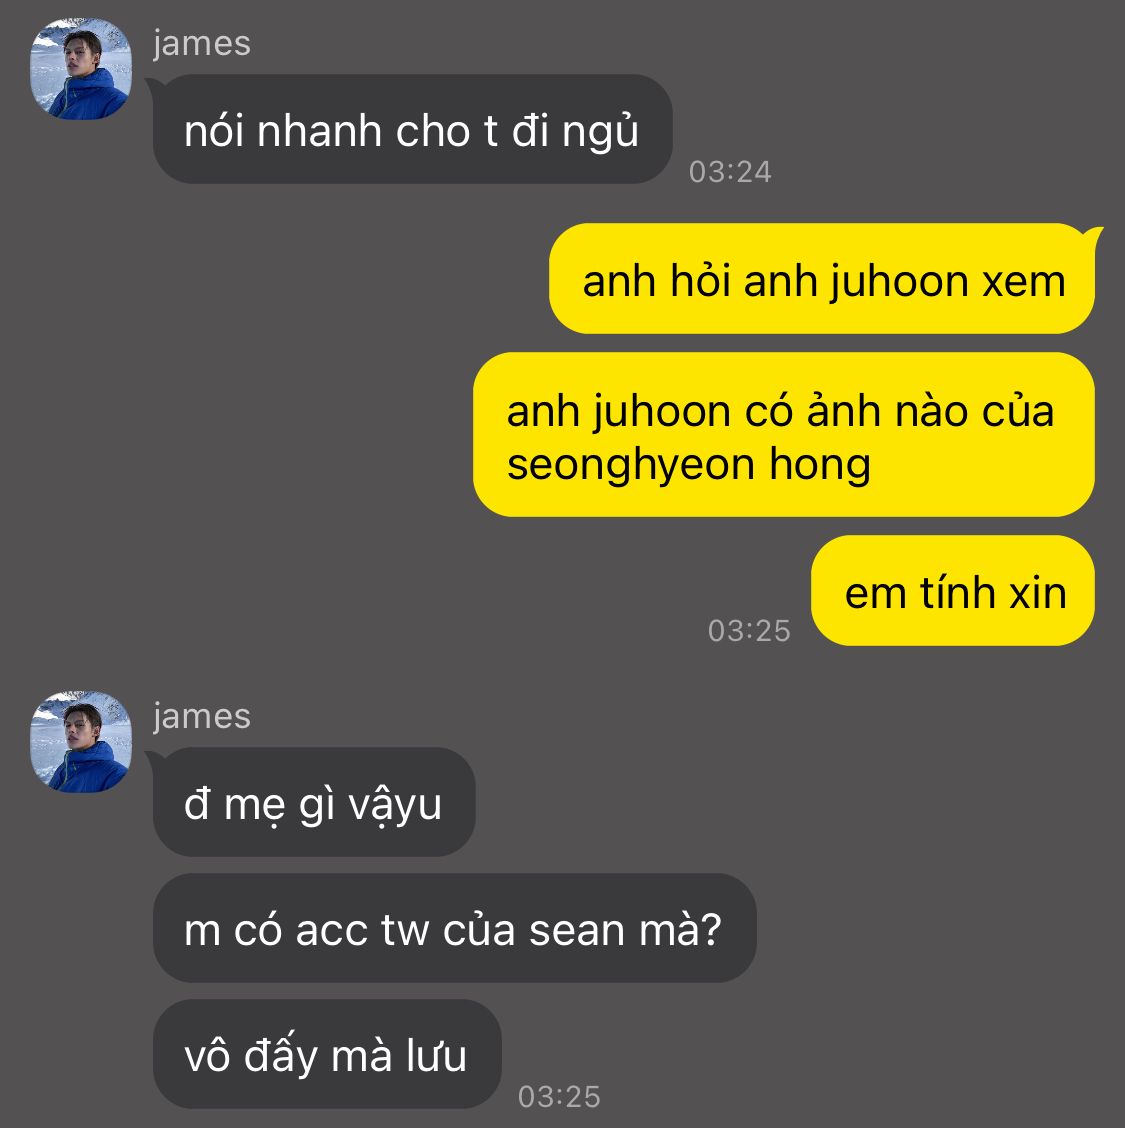
Task: Tap james's avatar beside "đ mẹ gì vậyu"
Action: coord(81,742)
